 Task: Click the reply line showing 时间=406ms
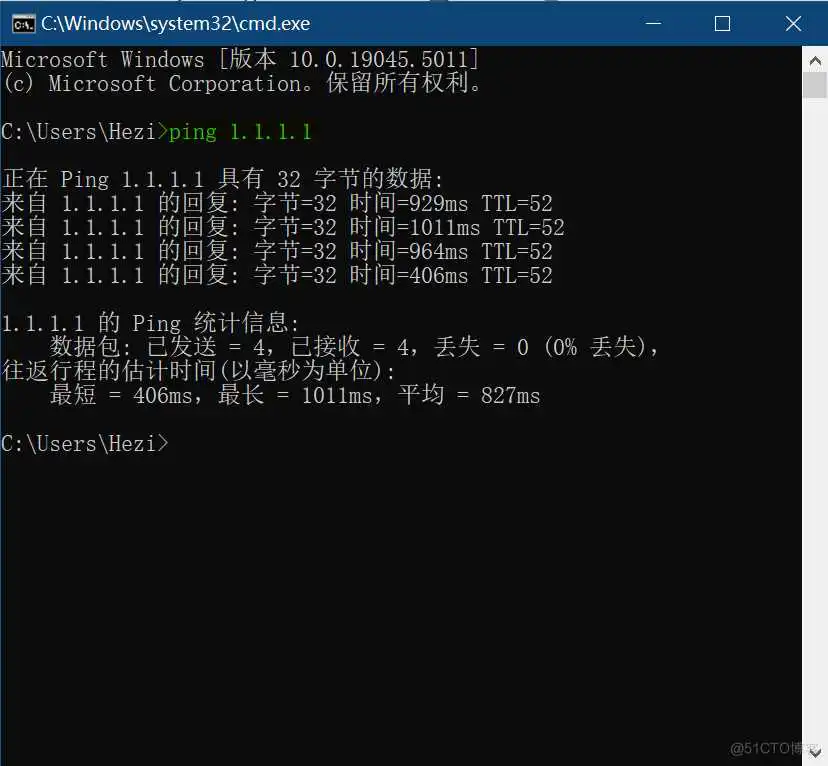tap(277, 276)
